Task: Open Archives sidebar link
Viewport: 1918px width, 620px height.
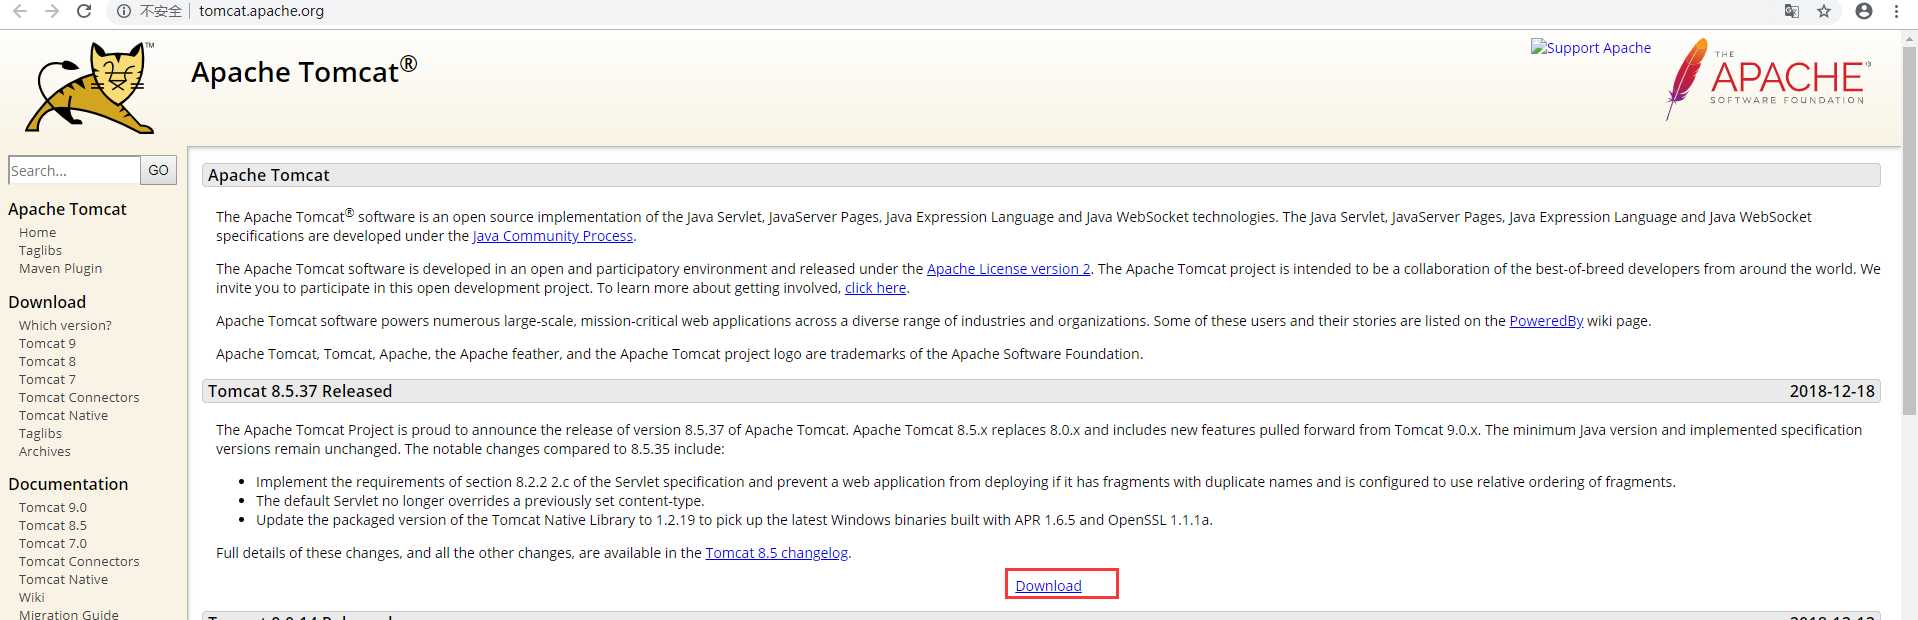Action: 44,451
